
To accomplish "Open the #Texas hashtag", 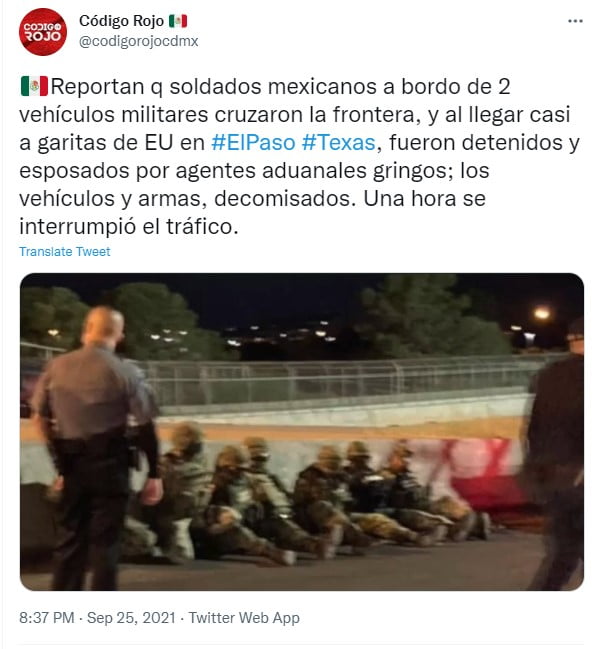I will [x=338, y=142].
